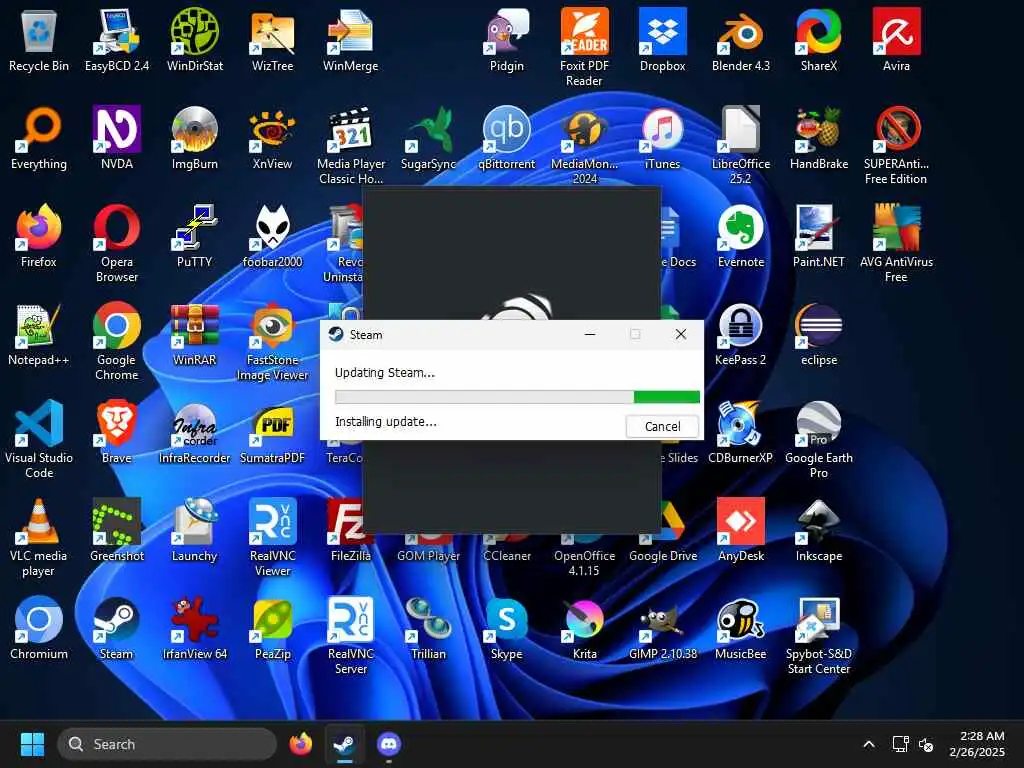Select the EasyBCD 2.4 shortcut
1024x768 pixels.
(117, 39)
